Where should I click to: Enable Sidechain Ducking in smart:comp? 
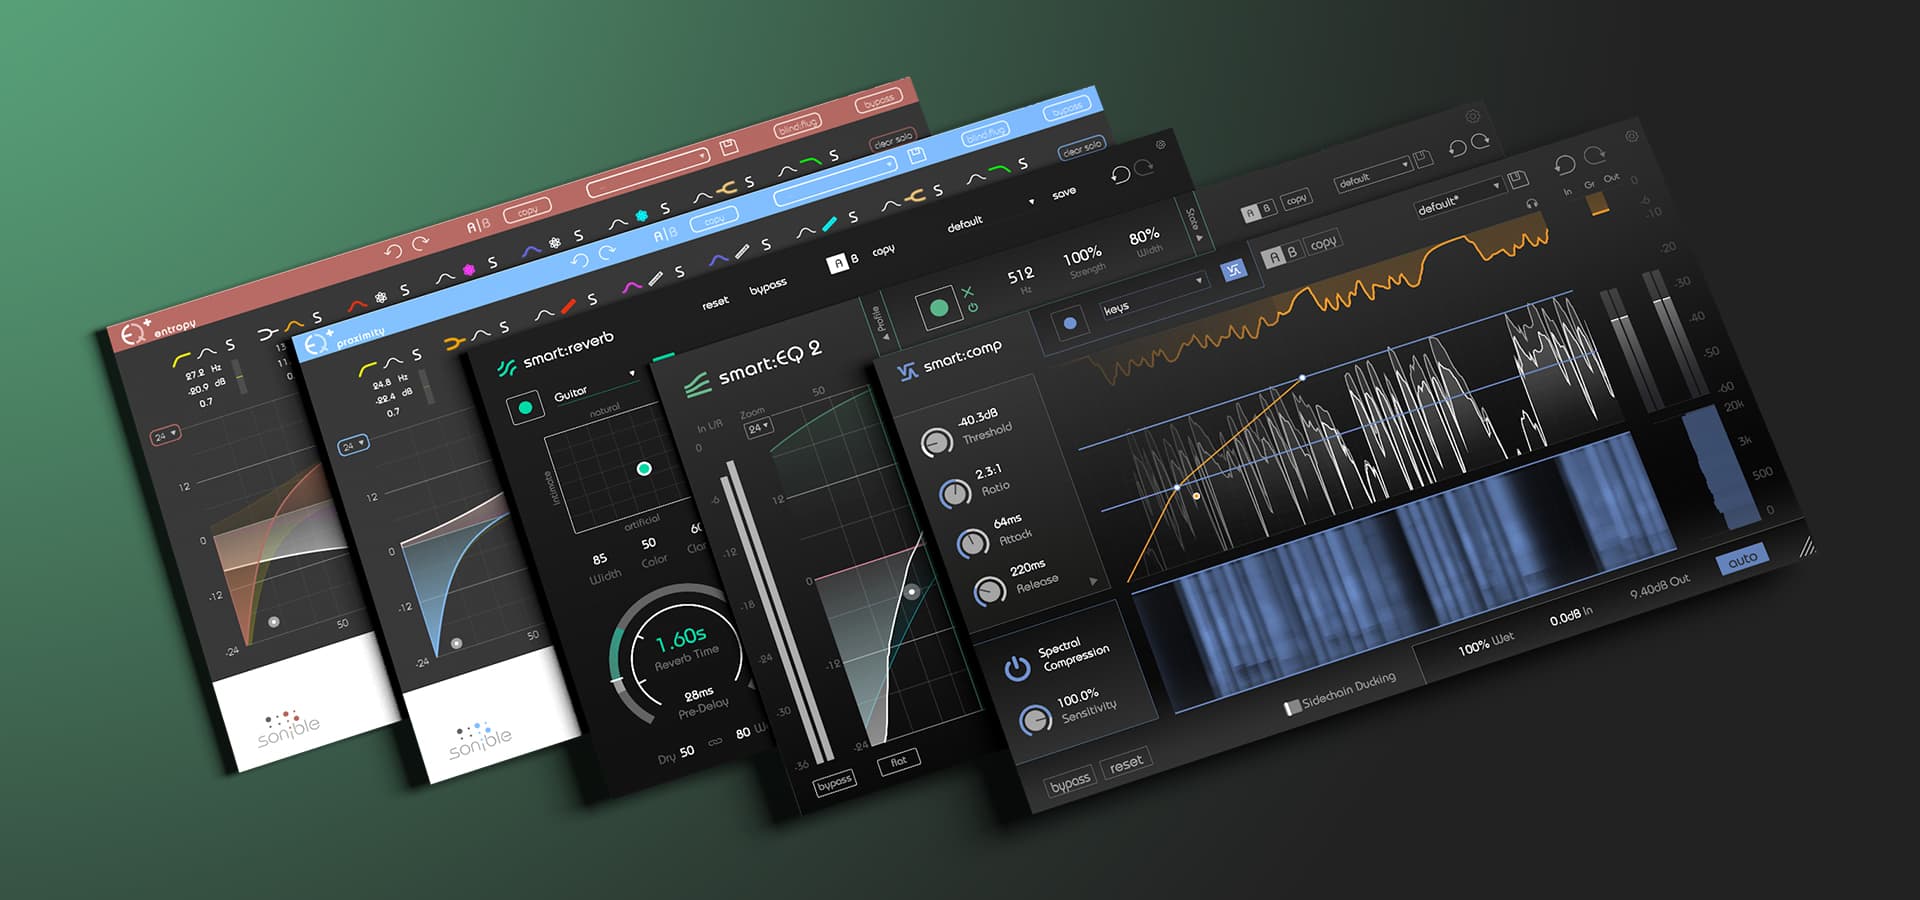(x=1292, y=705)
